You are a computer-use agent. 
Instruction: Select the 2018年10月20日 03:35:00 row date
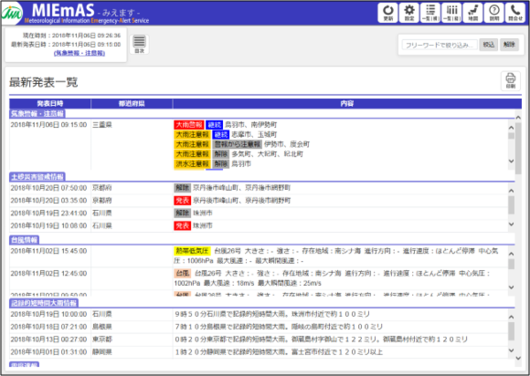[x=49, y=201]
